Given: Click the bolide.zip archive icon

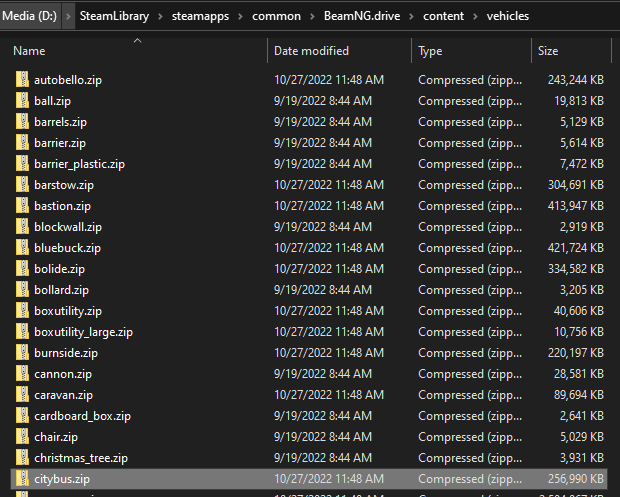Looking at the screenshot, I should tap(23, 268).
